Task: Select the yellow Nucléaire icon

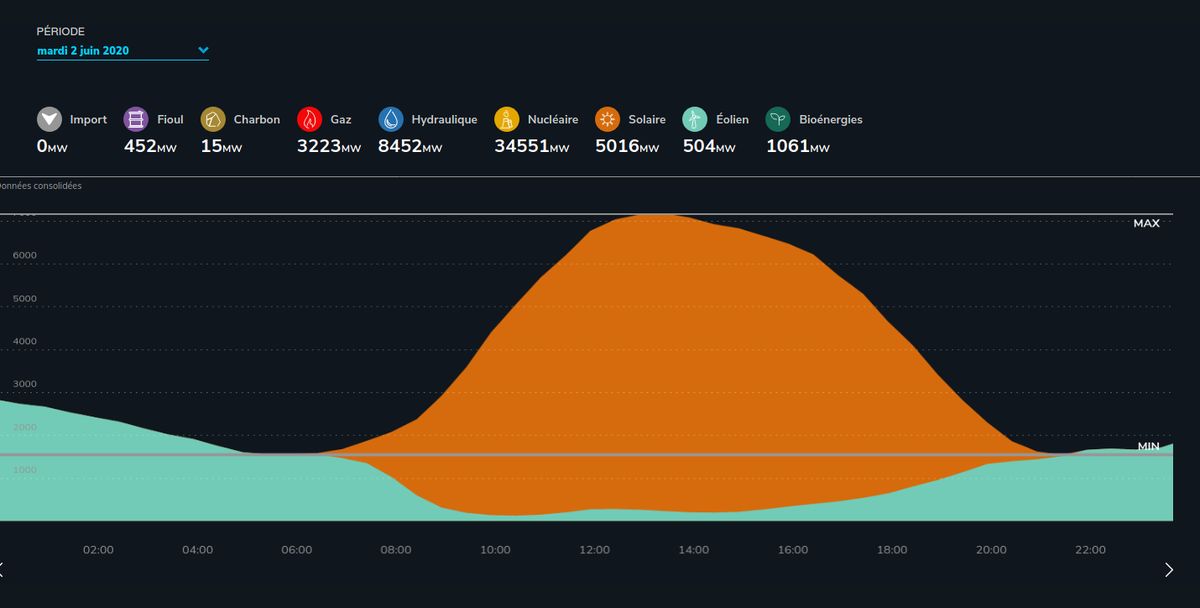Action: point(507,120)
